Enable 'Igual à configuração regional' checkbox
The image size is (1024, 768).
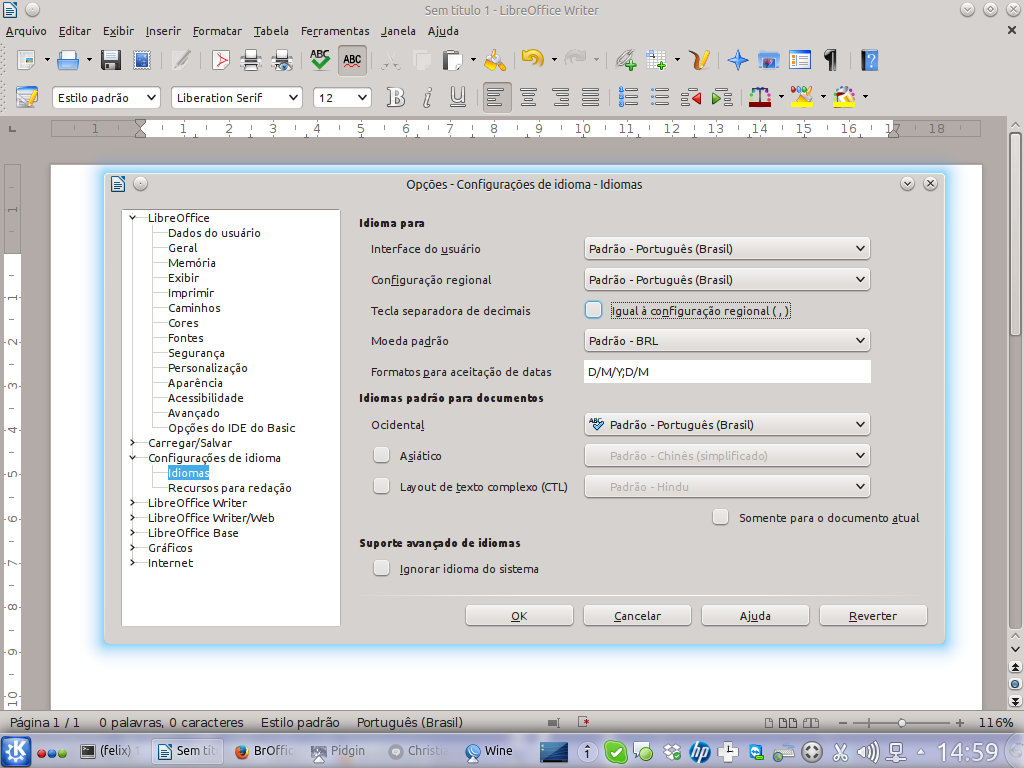(x=594, y=310)
